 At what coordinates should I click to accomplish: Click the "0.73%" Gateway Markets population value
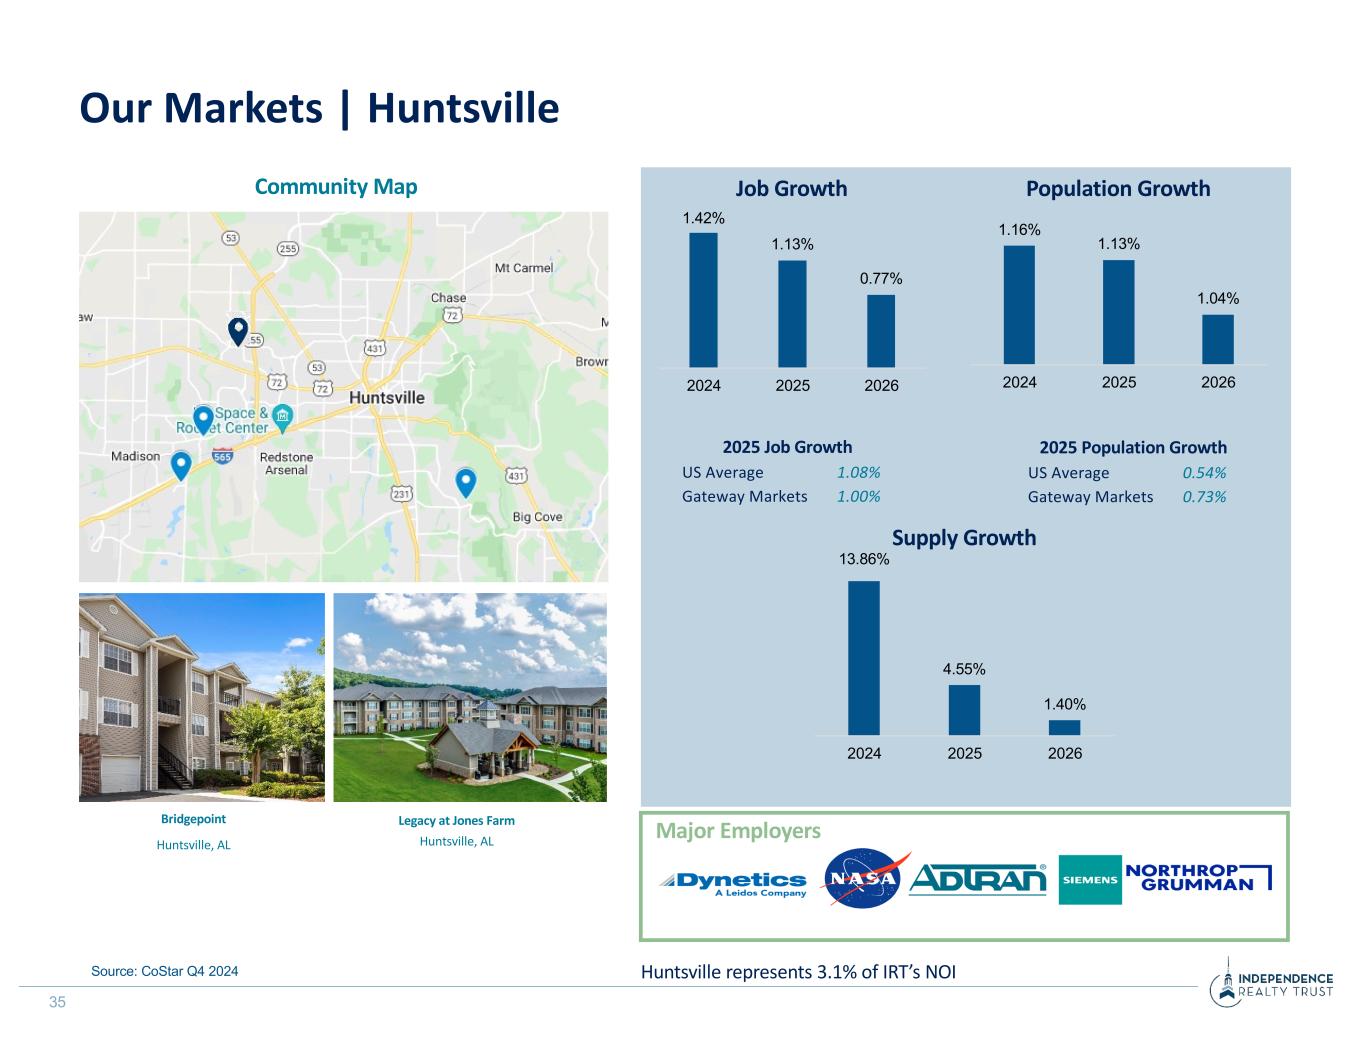(x=1205, y=496)
